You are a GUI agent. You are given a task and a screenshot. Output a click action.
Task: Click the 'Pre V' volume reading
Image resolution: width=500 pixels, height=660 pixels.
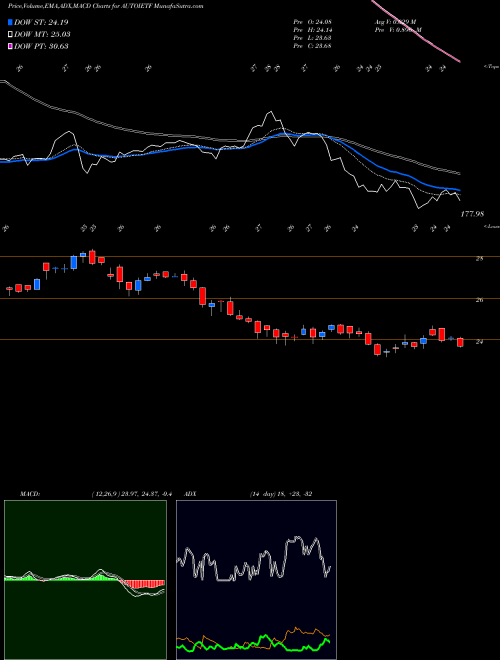pos(397,30)
